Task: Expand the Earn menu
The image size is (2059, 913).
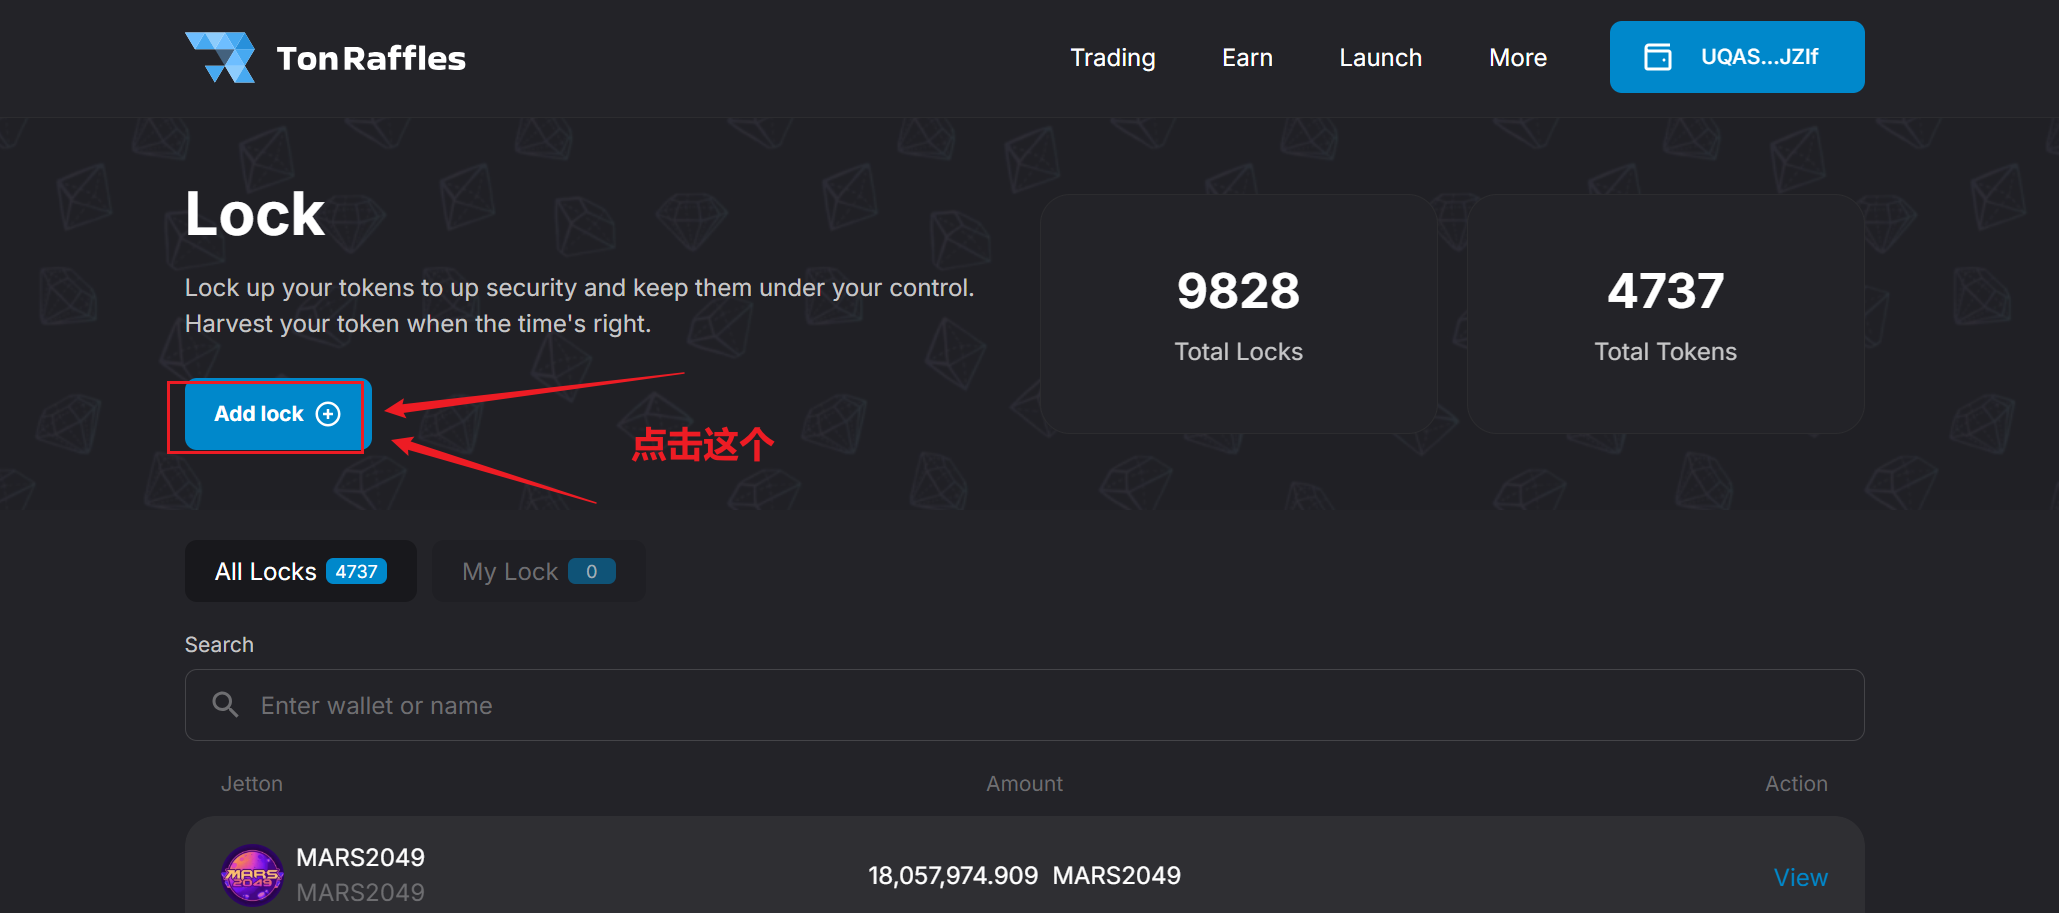Action: 1247,58
